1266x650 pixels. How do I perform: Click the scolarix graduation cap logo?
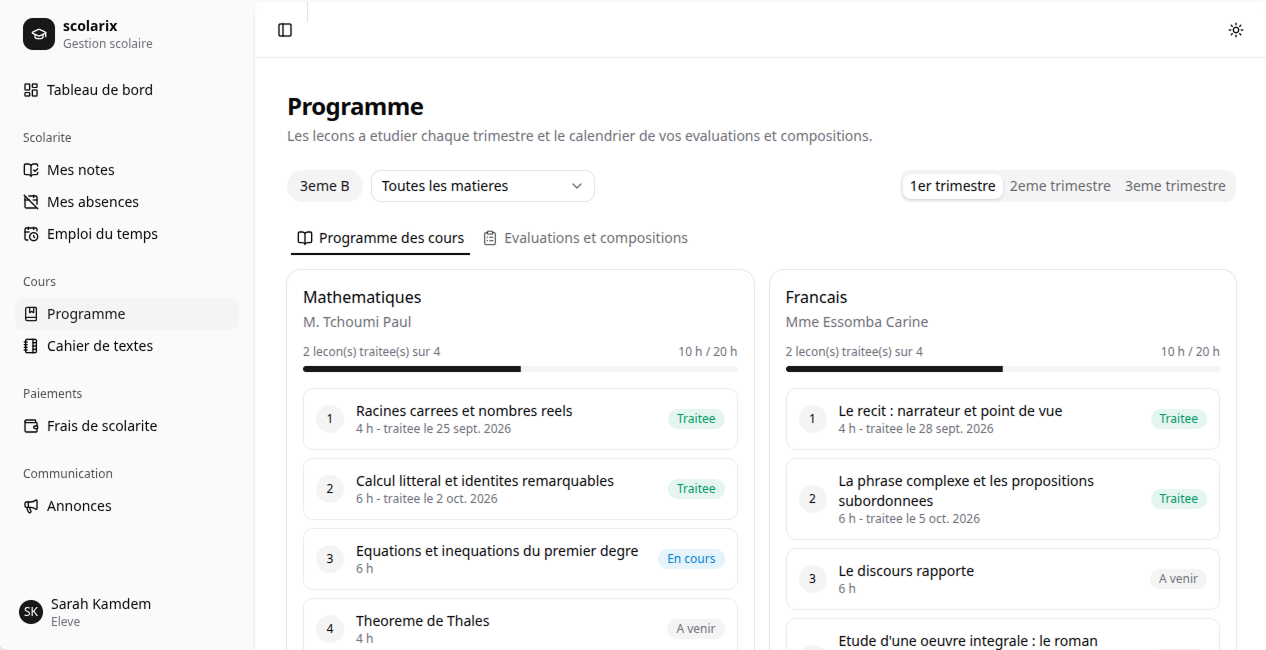click(39, 34)
